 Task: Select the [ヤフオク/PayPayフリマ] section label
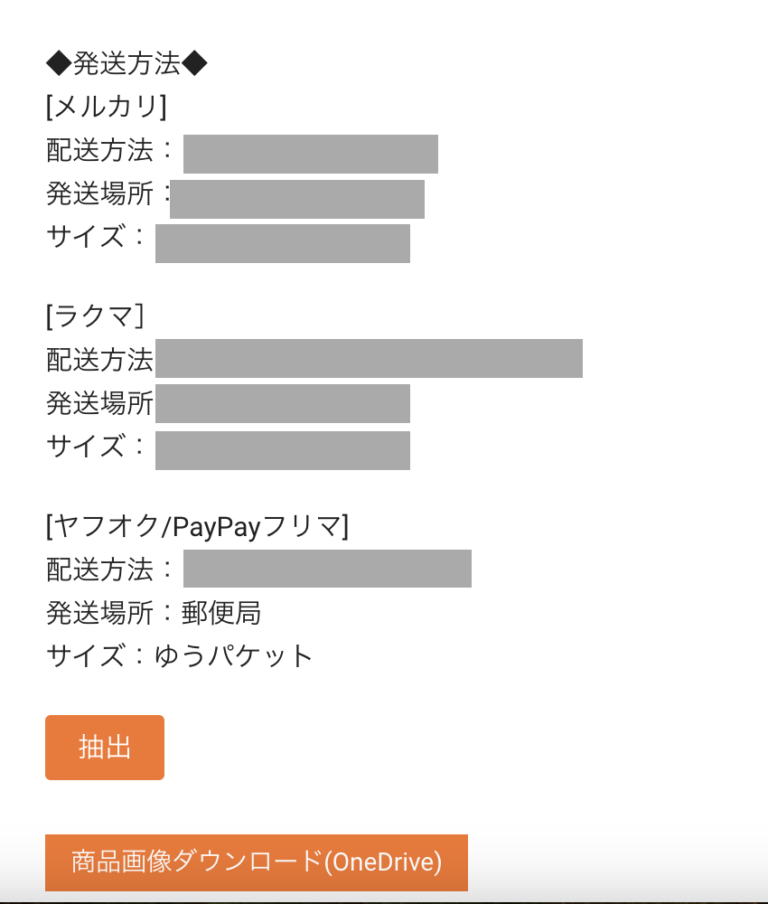197,526
